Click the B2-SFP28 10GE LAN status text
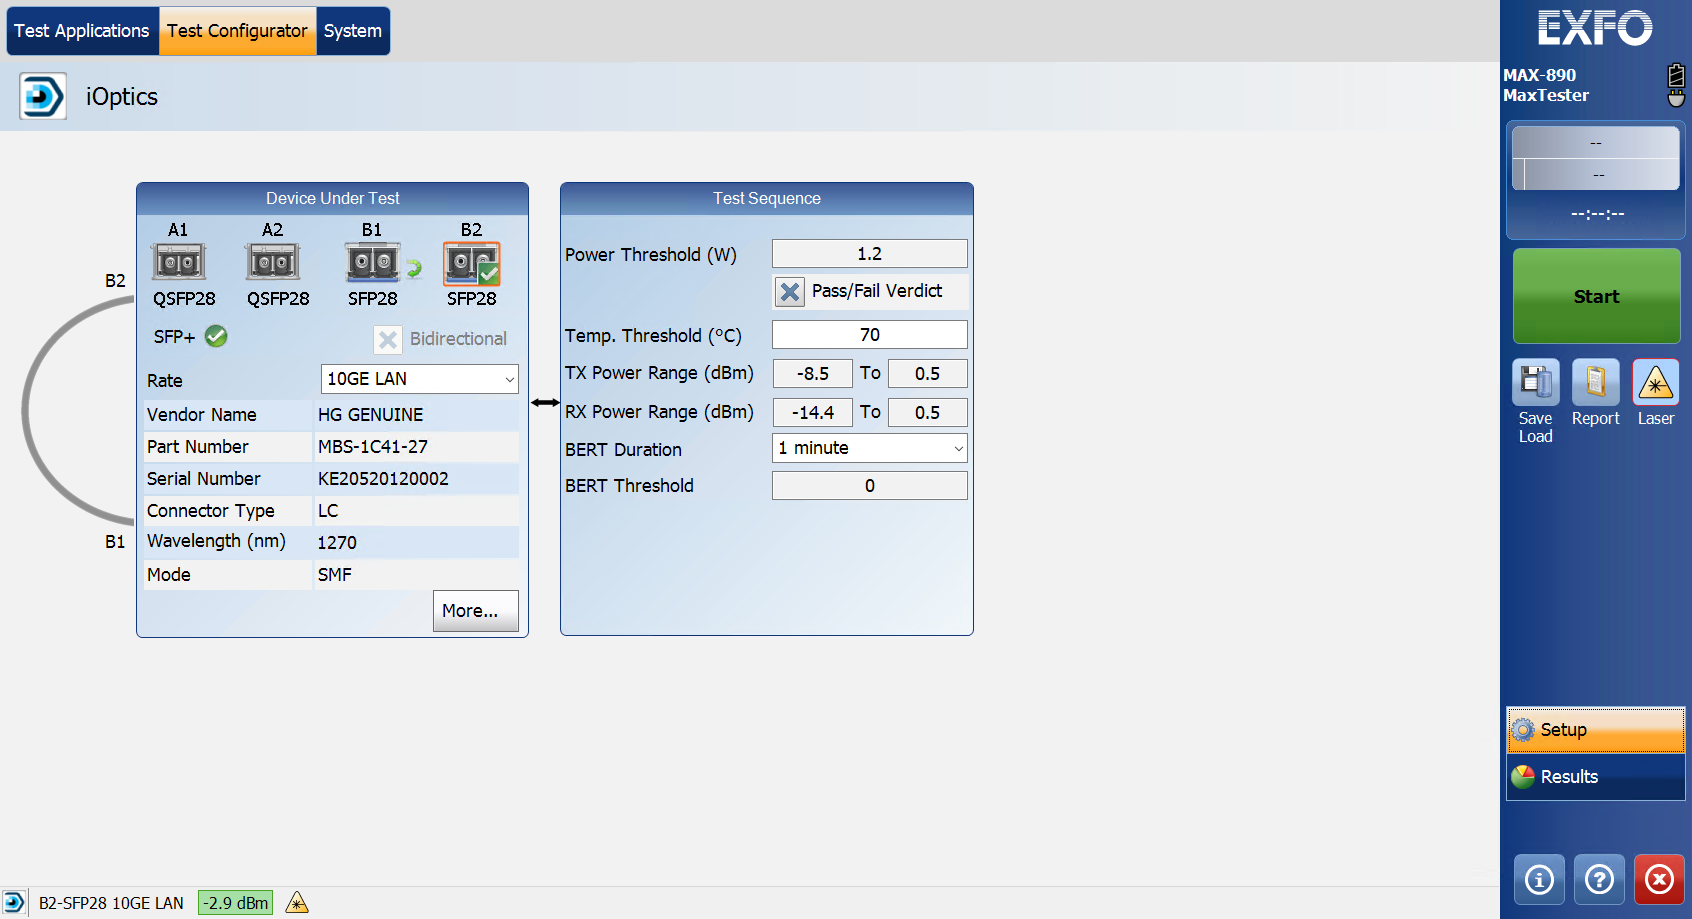Screen dimensions: 1692x919 click(111, 903)
